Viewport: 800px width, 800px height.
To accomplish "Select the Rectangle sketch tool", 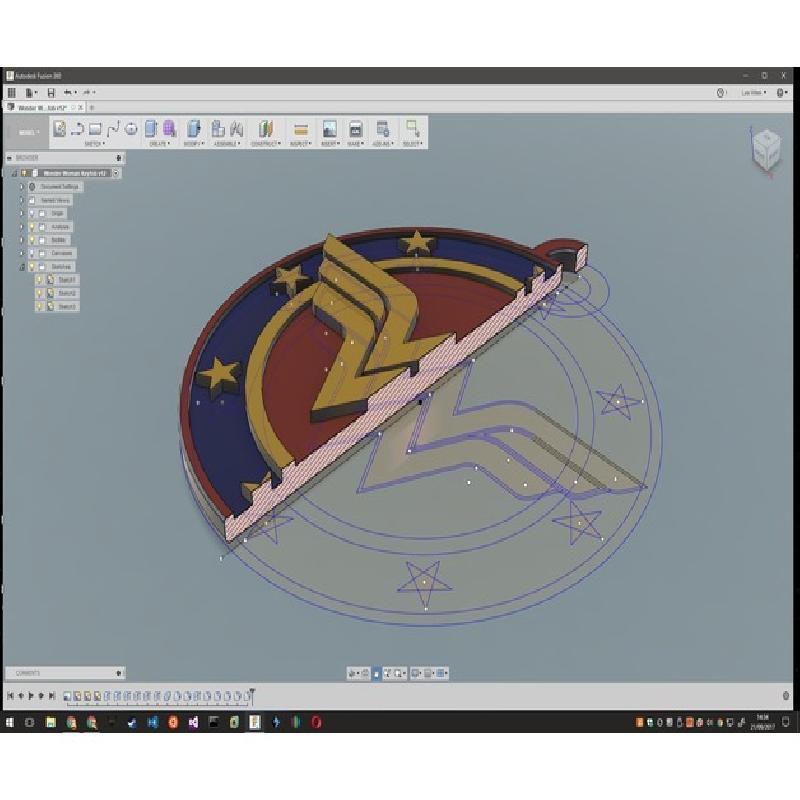I will [95, 129].
